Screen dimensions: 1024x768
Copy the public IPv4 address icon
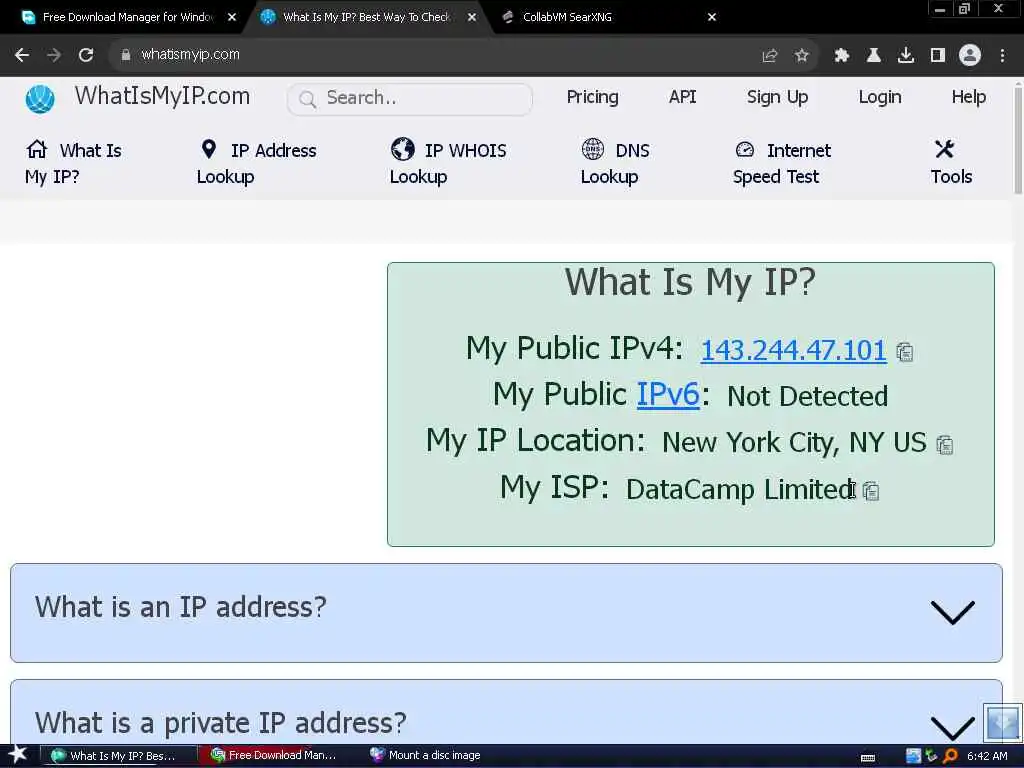904,352
